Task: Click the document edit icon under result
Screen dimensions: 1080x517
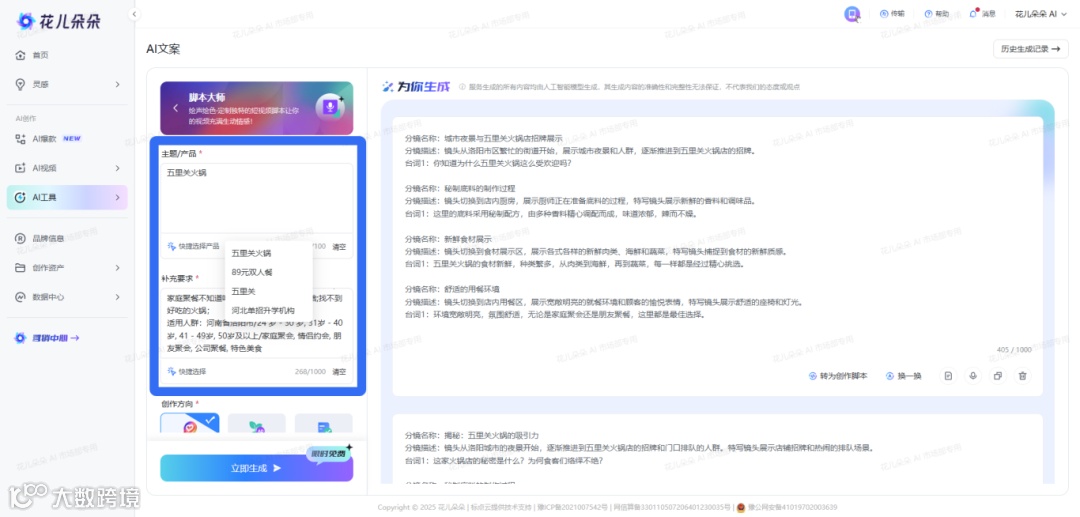Action: [x=948, y=376]
